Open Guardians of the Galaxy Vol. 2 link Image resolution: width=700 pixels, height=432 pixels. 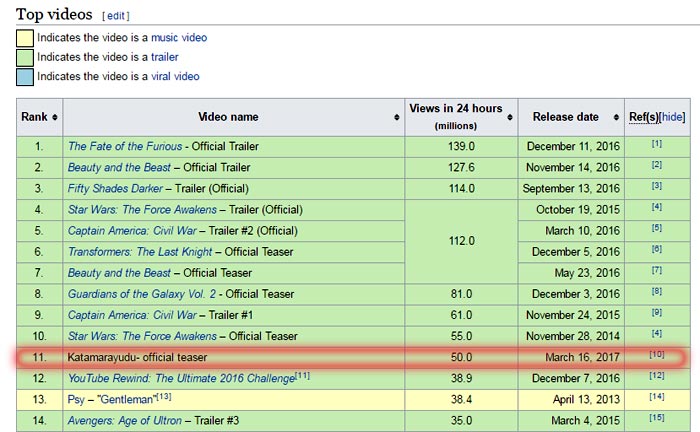pyautogui.click(x=142, y=294)
